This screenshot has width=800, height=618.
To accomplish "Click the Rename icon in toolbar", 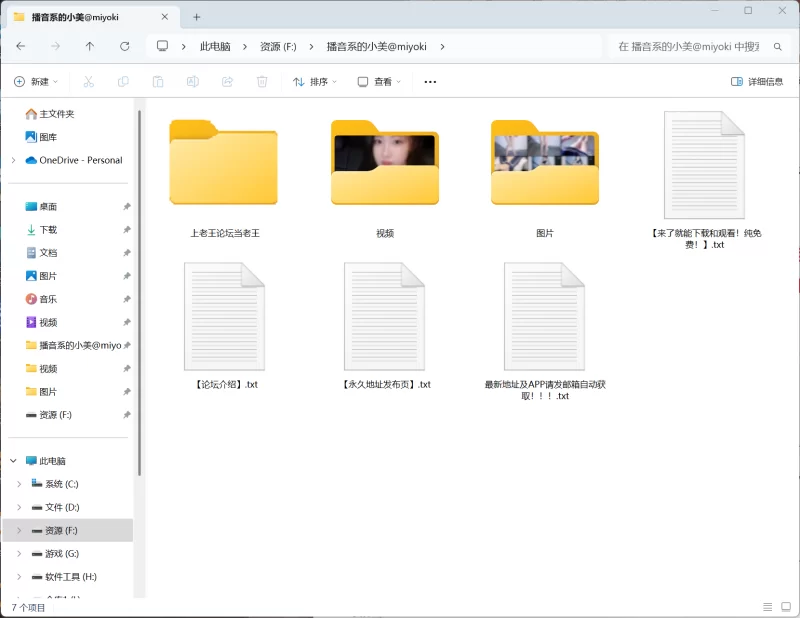I will (x=193, y=82).
